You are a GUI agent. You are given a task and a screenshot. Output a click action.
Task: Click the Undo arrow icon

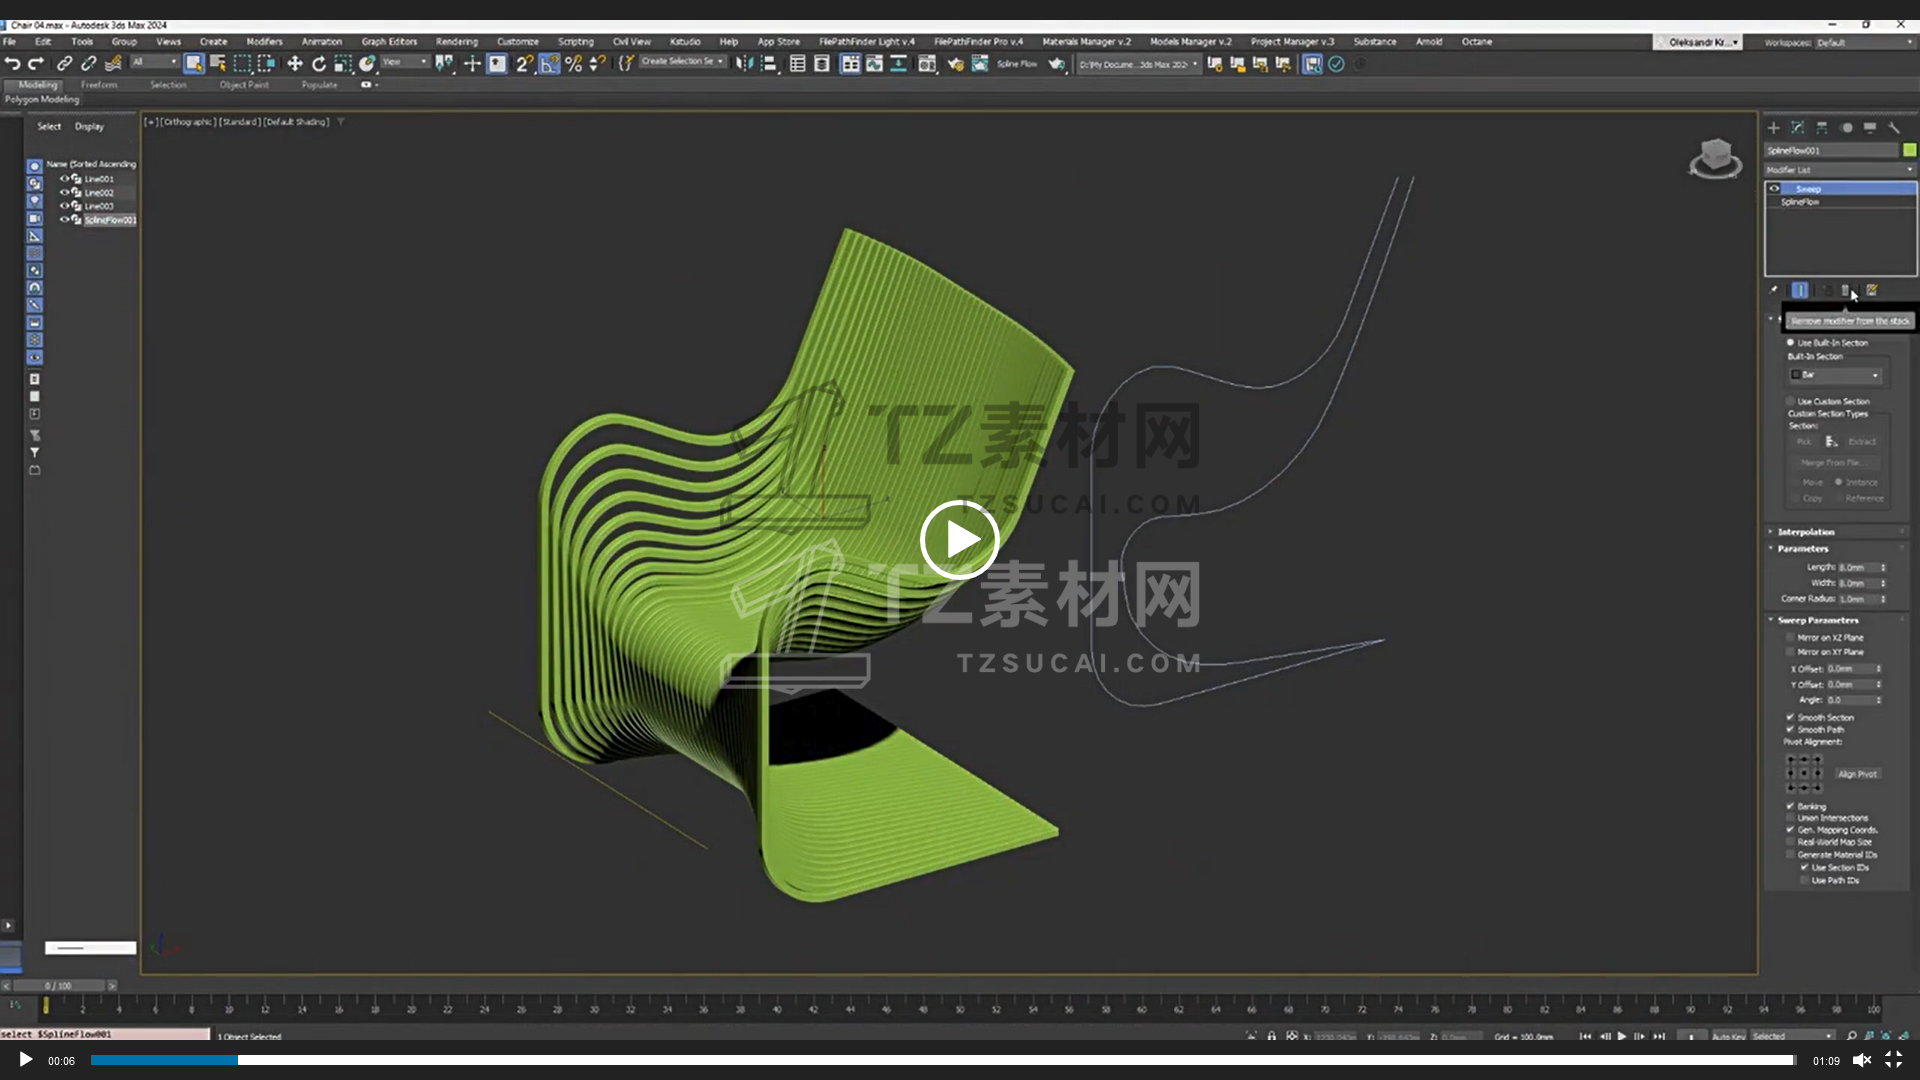[12, 64]
